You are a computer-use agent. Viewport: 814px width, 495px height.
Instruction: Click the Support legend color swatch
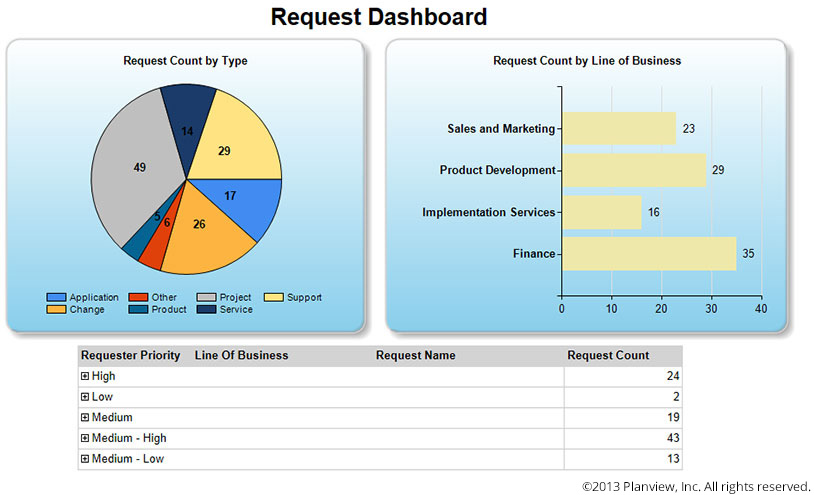tap(274, 297)
